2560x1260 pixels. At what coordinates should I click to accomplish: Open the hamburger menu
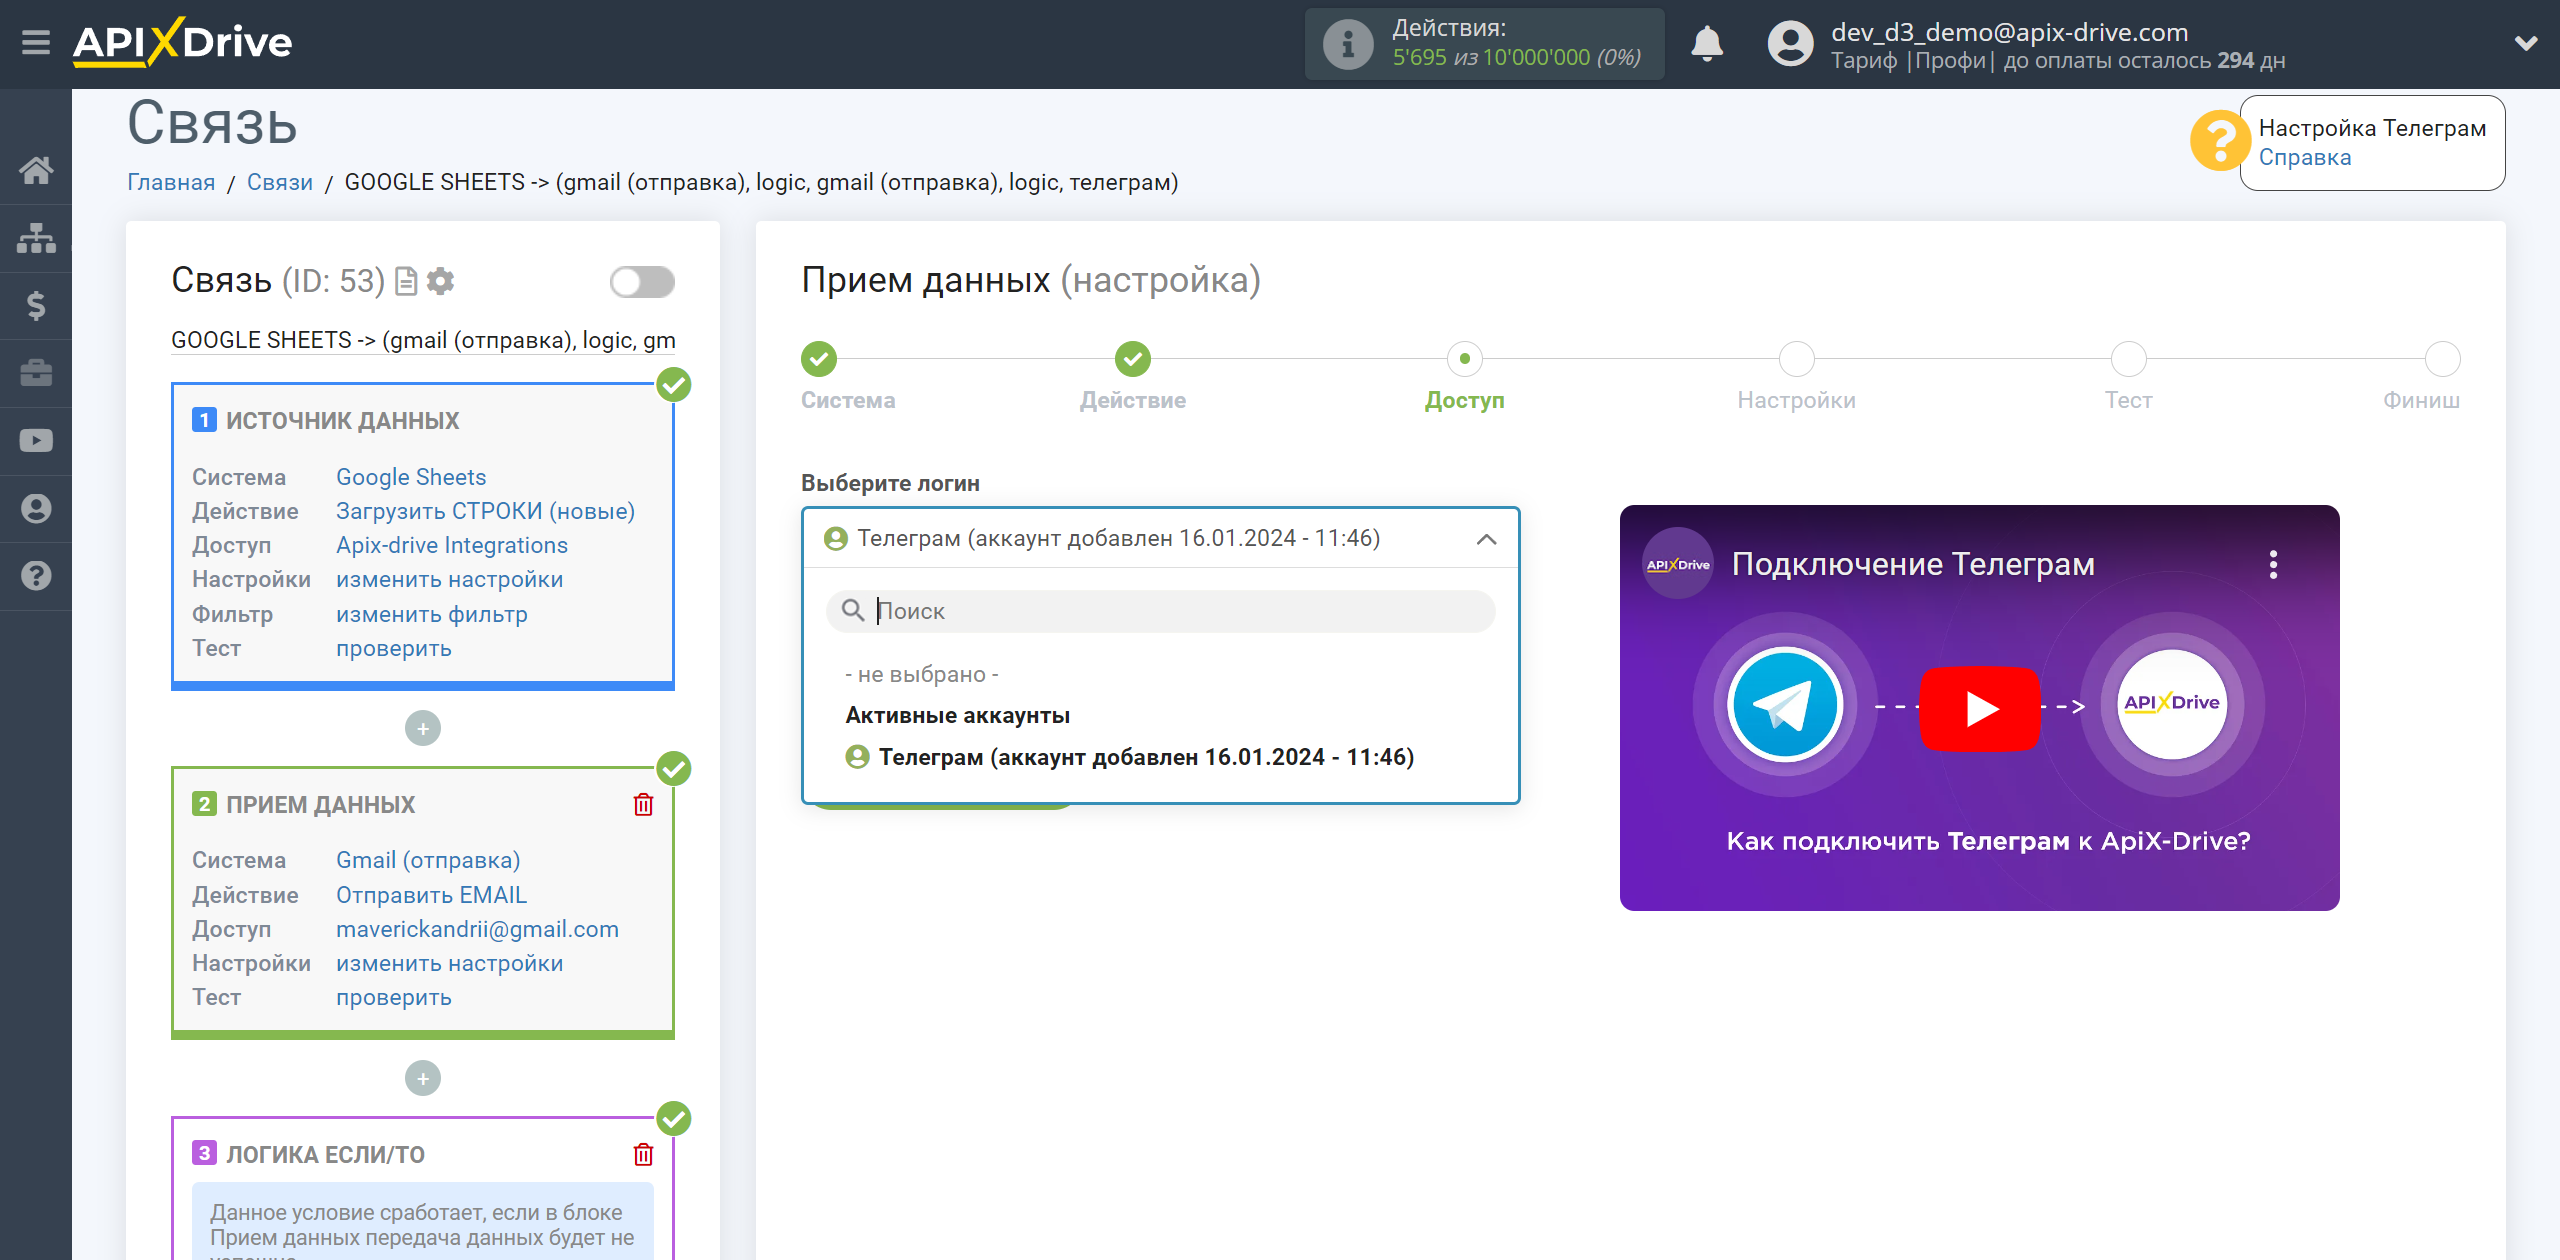[x=36, y=43]
